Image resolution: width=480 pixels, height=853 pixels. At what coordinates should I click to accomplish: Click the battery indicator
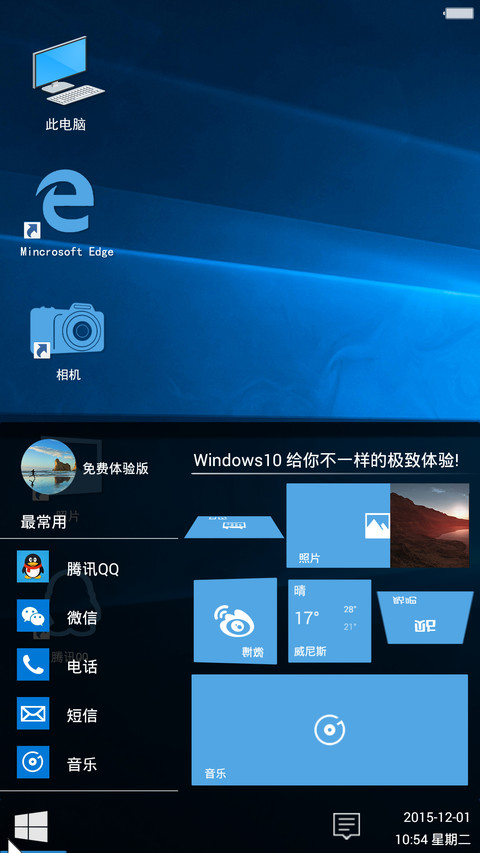pyautogui.click(x=458, y=13)
